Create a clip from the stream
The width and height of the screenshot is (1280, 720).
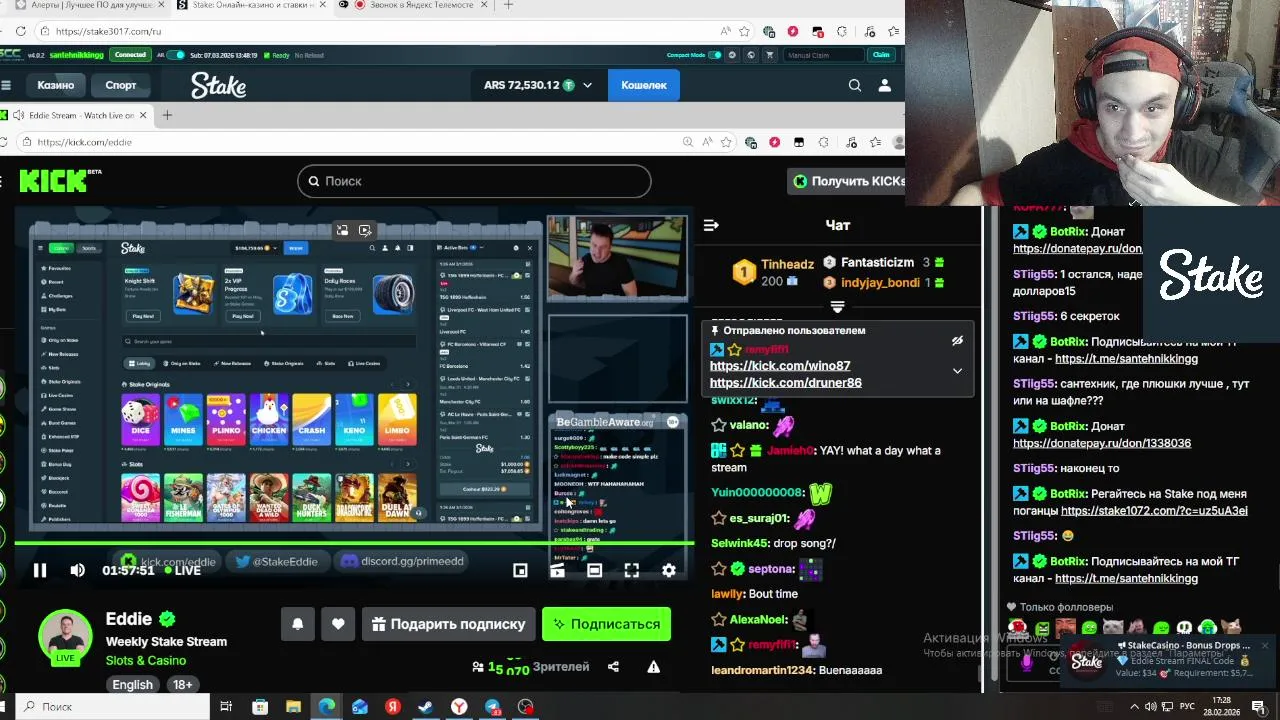coord(557,570)
